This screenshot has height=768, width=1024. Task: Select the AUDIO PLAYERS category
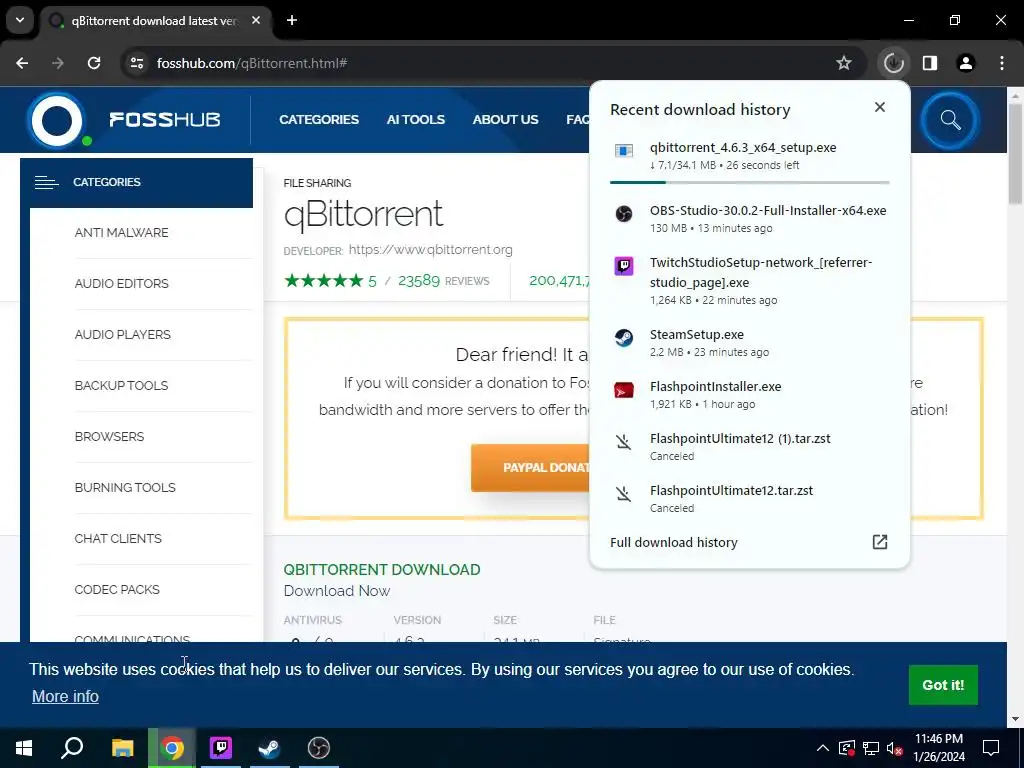coord(123,334)
